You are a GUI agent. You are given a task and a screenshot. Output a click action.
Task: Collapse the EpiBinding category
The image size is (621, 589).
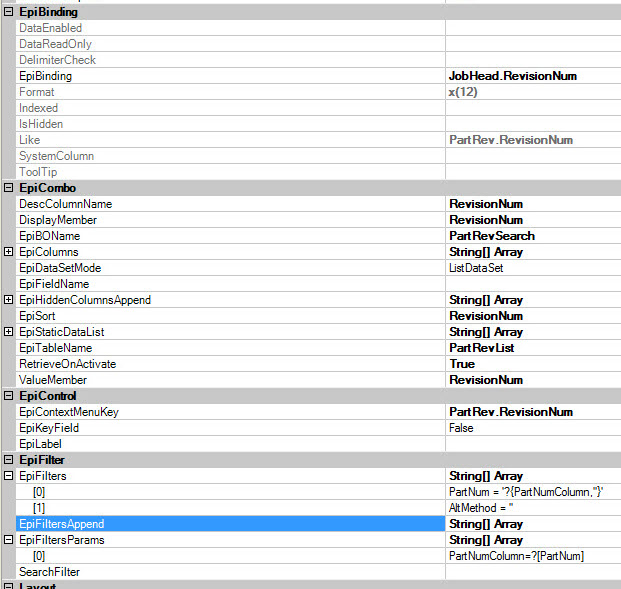[8, 12]
